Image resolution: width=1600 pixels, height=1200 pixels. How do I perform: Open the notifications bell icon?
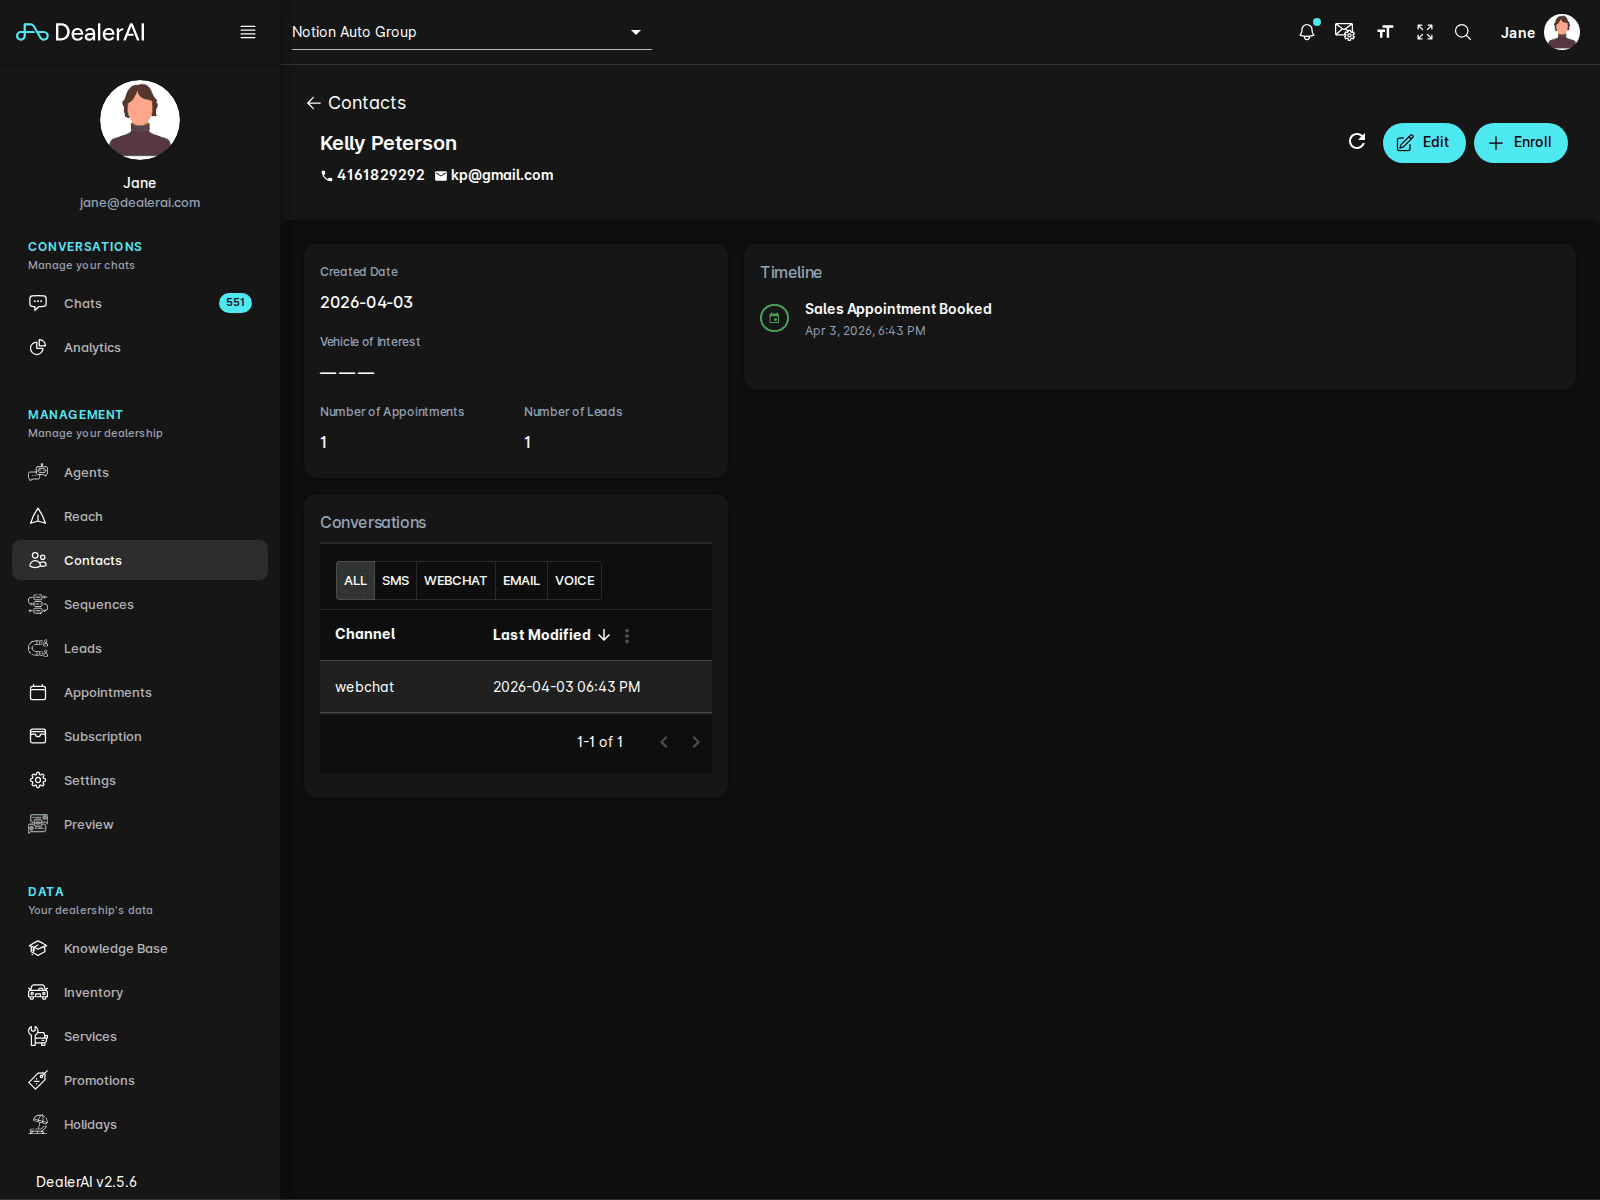[x=1306, y=32]
